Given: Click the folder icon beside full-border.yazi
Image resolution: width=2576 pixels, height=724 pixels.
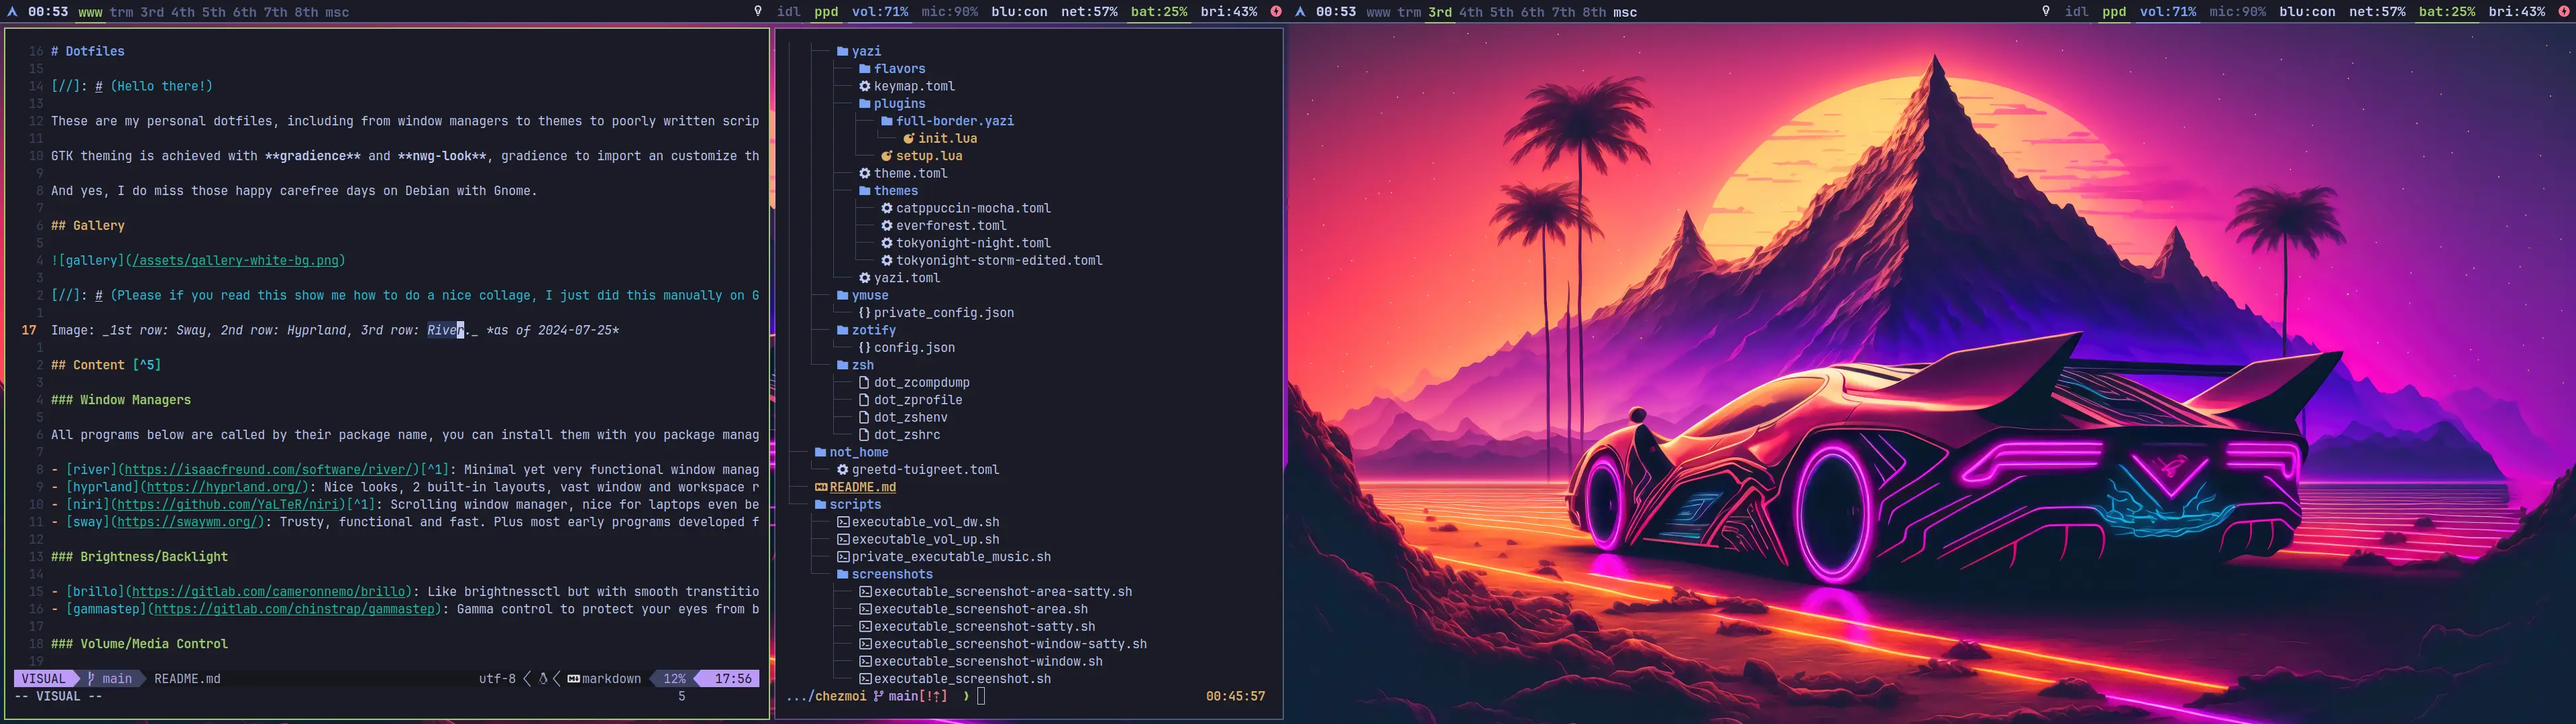Looking at the screenshot, I should (887, 121).
